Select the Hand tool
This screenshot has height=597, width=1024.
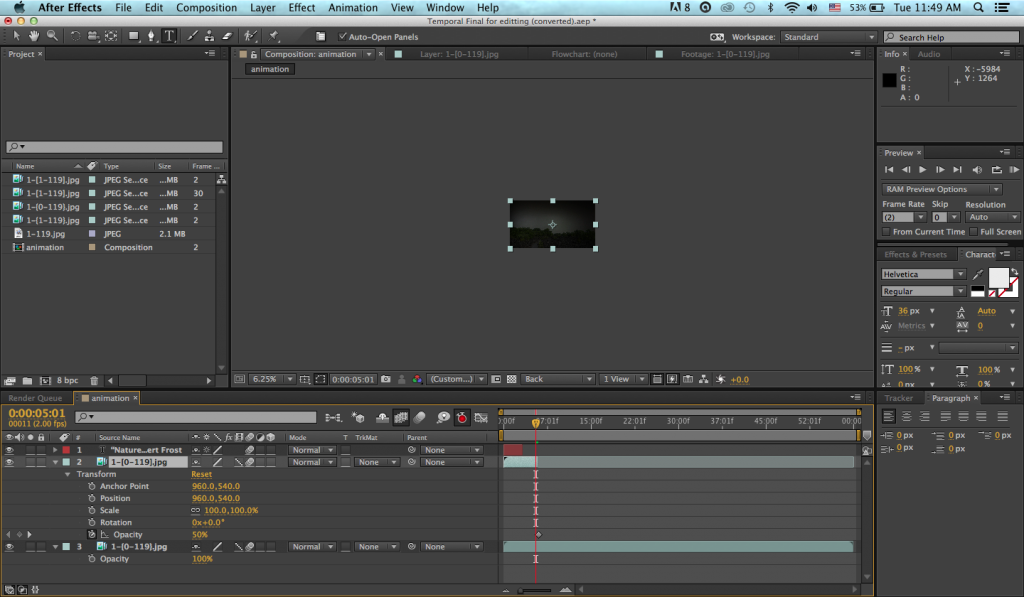tap(34, 36)
